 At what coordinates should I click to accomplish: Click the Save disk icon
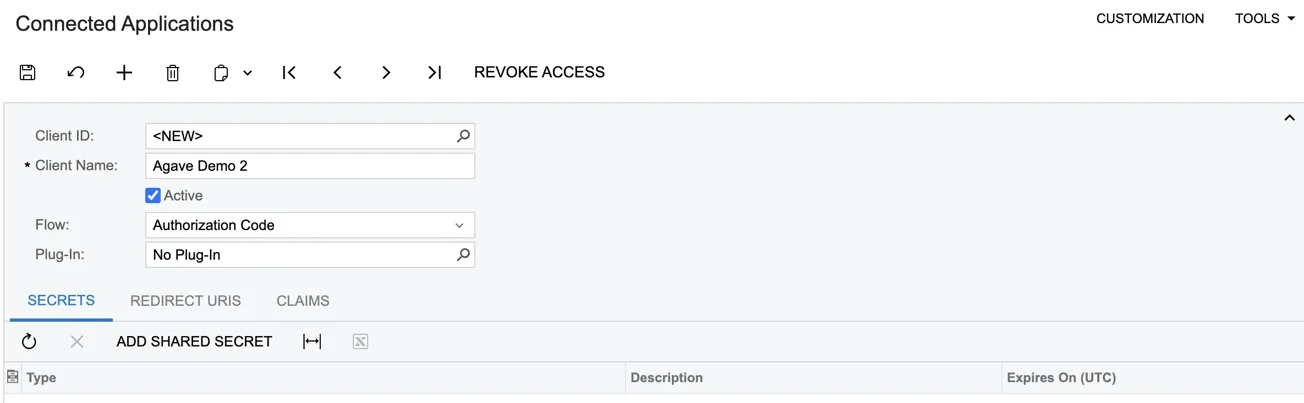click(28, 72)
